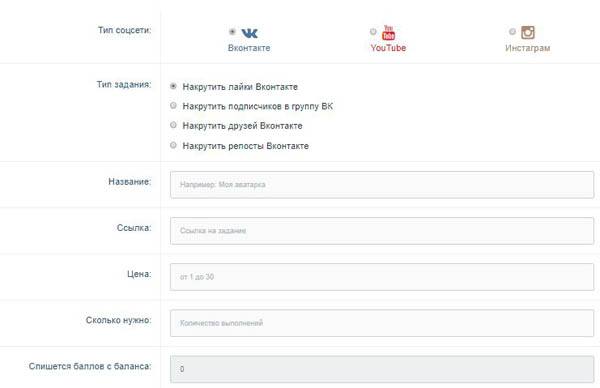Select the Вконтакте radio button

pyautogui.click(x=232, y=32)
